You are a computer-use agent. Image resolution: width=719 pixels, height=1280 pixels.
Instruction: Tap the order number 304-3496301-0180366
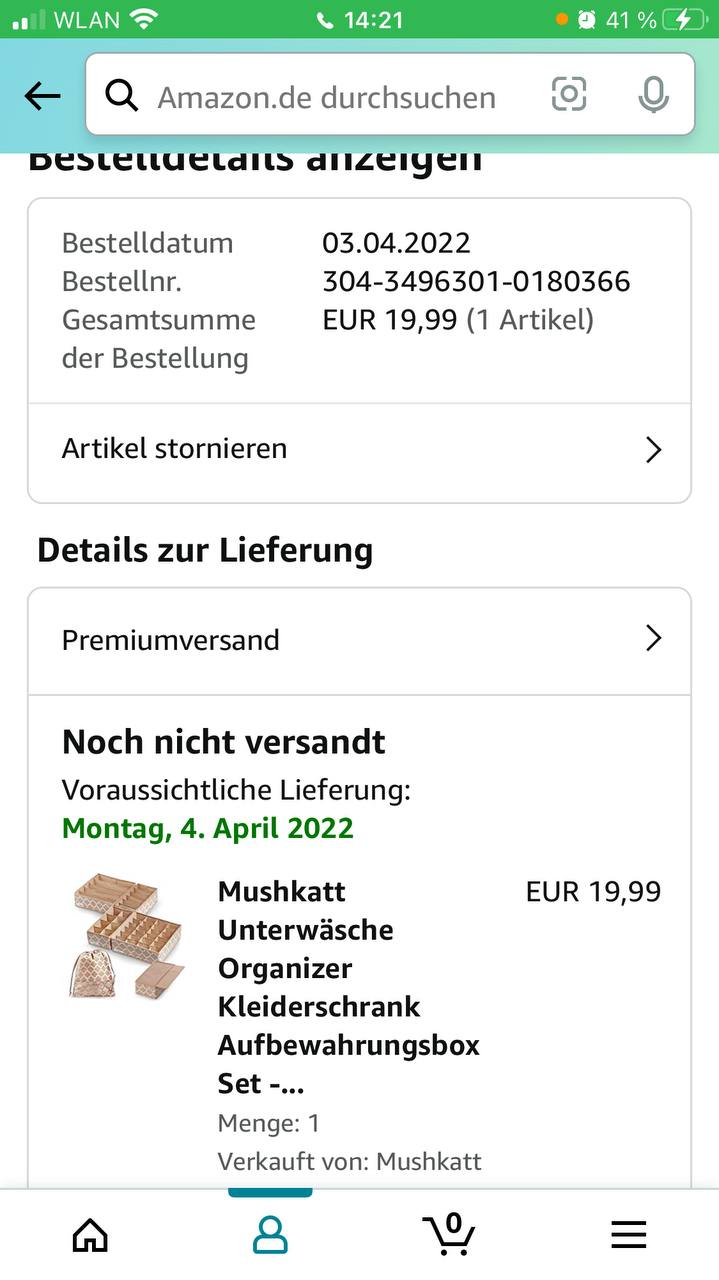click(476, 281)
